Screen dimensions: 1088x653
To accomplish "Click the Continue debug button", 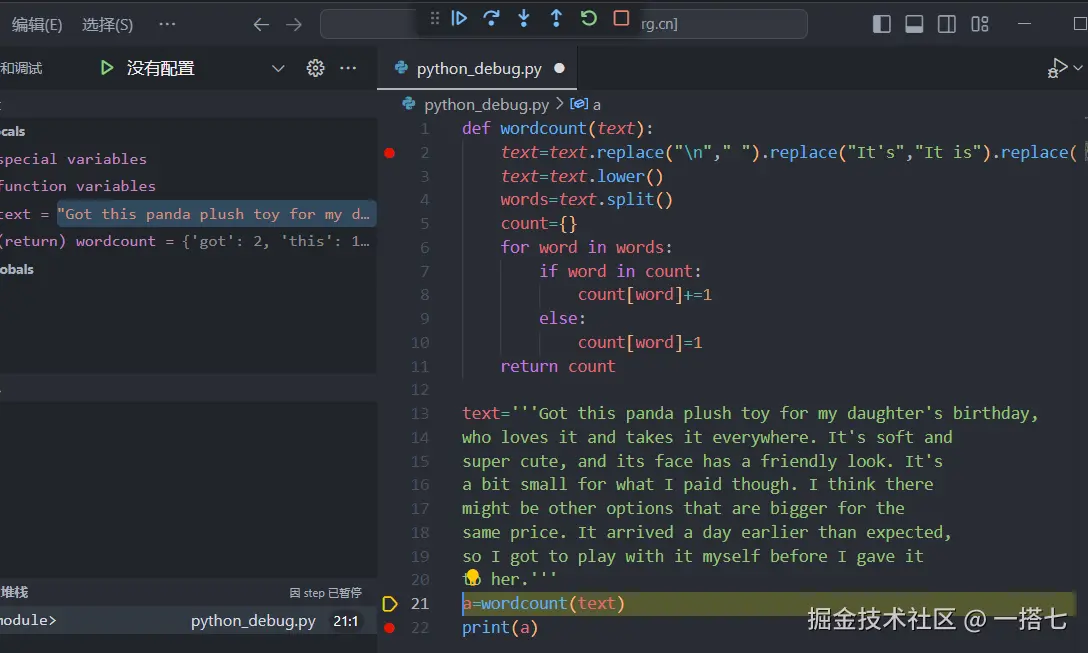I will tap(459, 18).
